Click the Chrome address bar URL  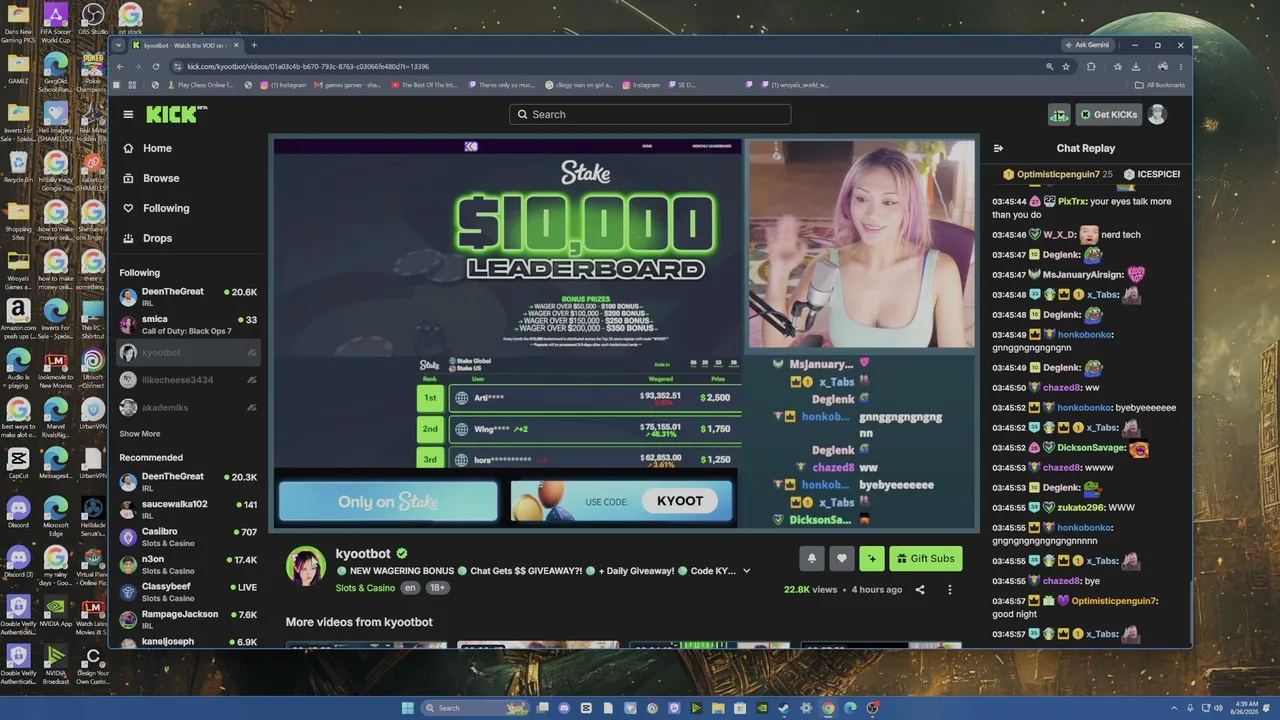point(308,67)
